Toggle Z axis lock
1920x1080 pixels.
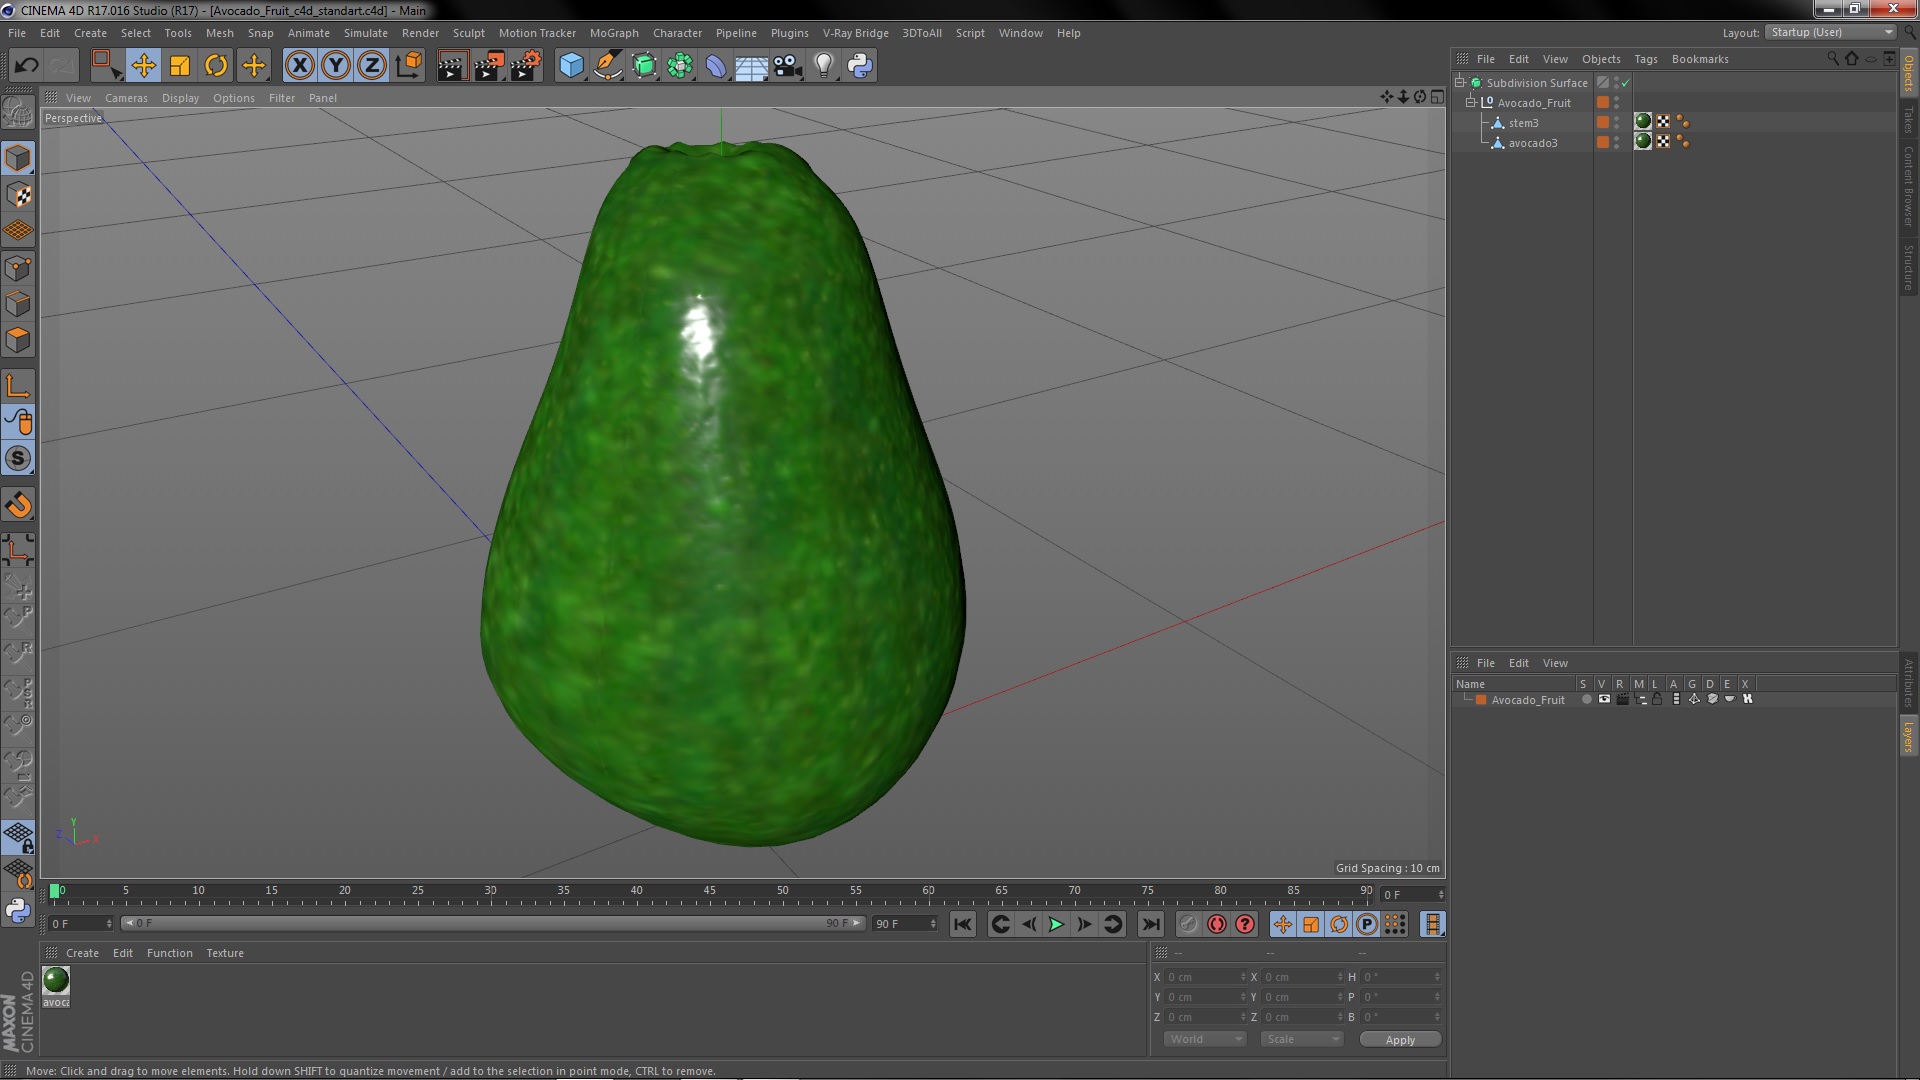tap(372, 66)
